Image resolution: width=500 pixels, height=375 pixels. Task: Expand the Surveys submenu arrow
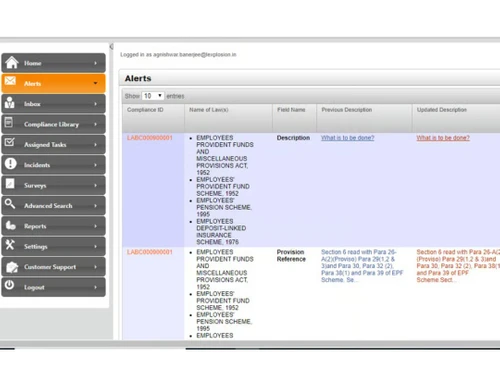95,185
